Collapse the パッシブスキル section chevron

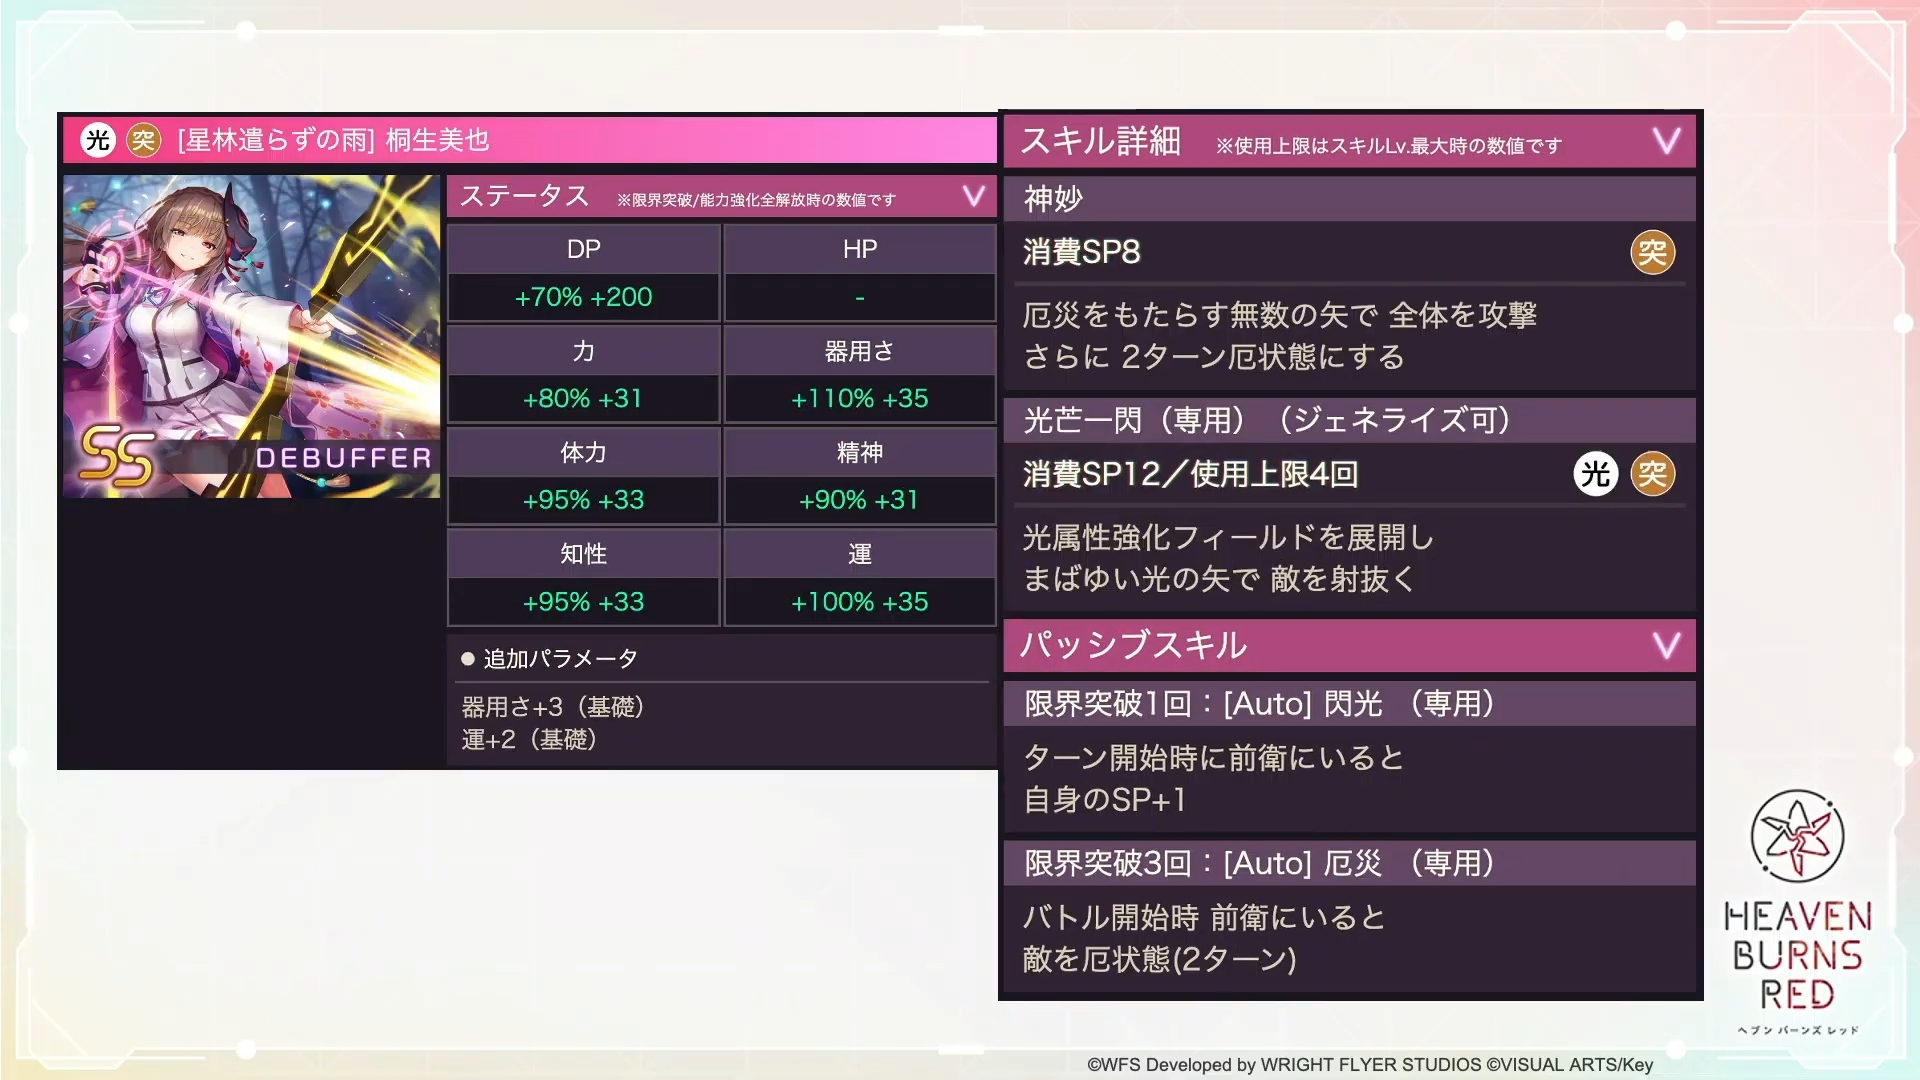click(x=1666, y=646)
